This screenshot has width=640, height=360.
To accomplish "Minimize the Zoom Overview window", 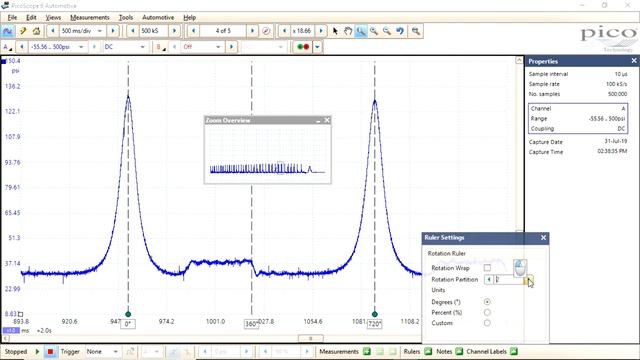I will coord(318,120).
